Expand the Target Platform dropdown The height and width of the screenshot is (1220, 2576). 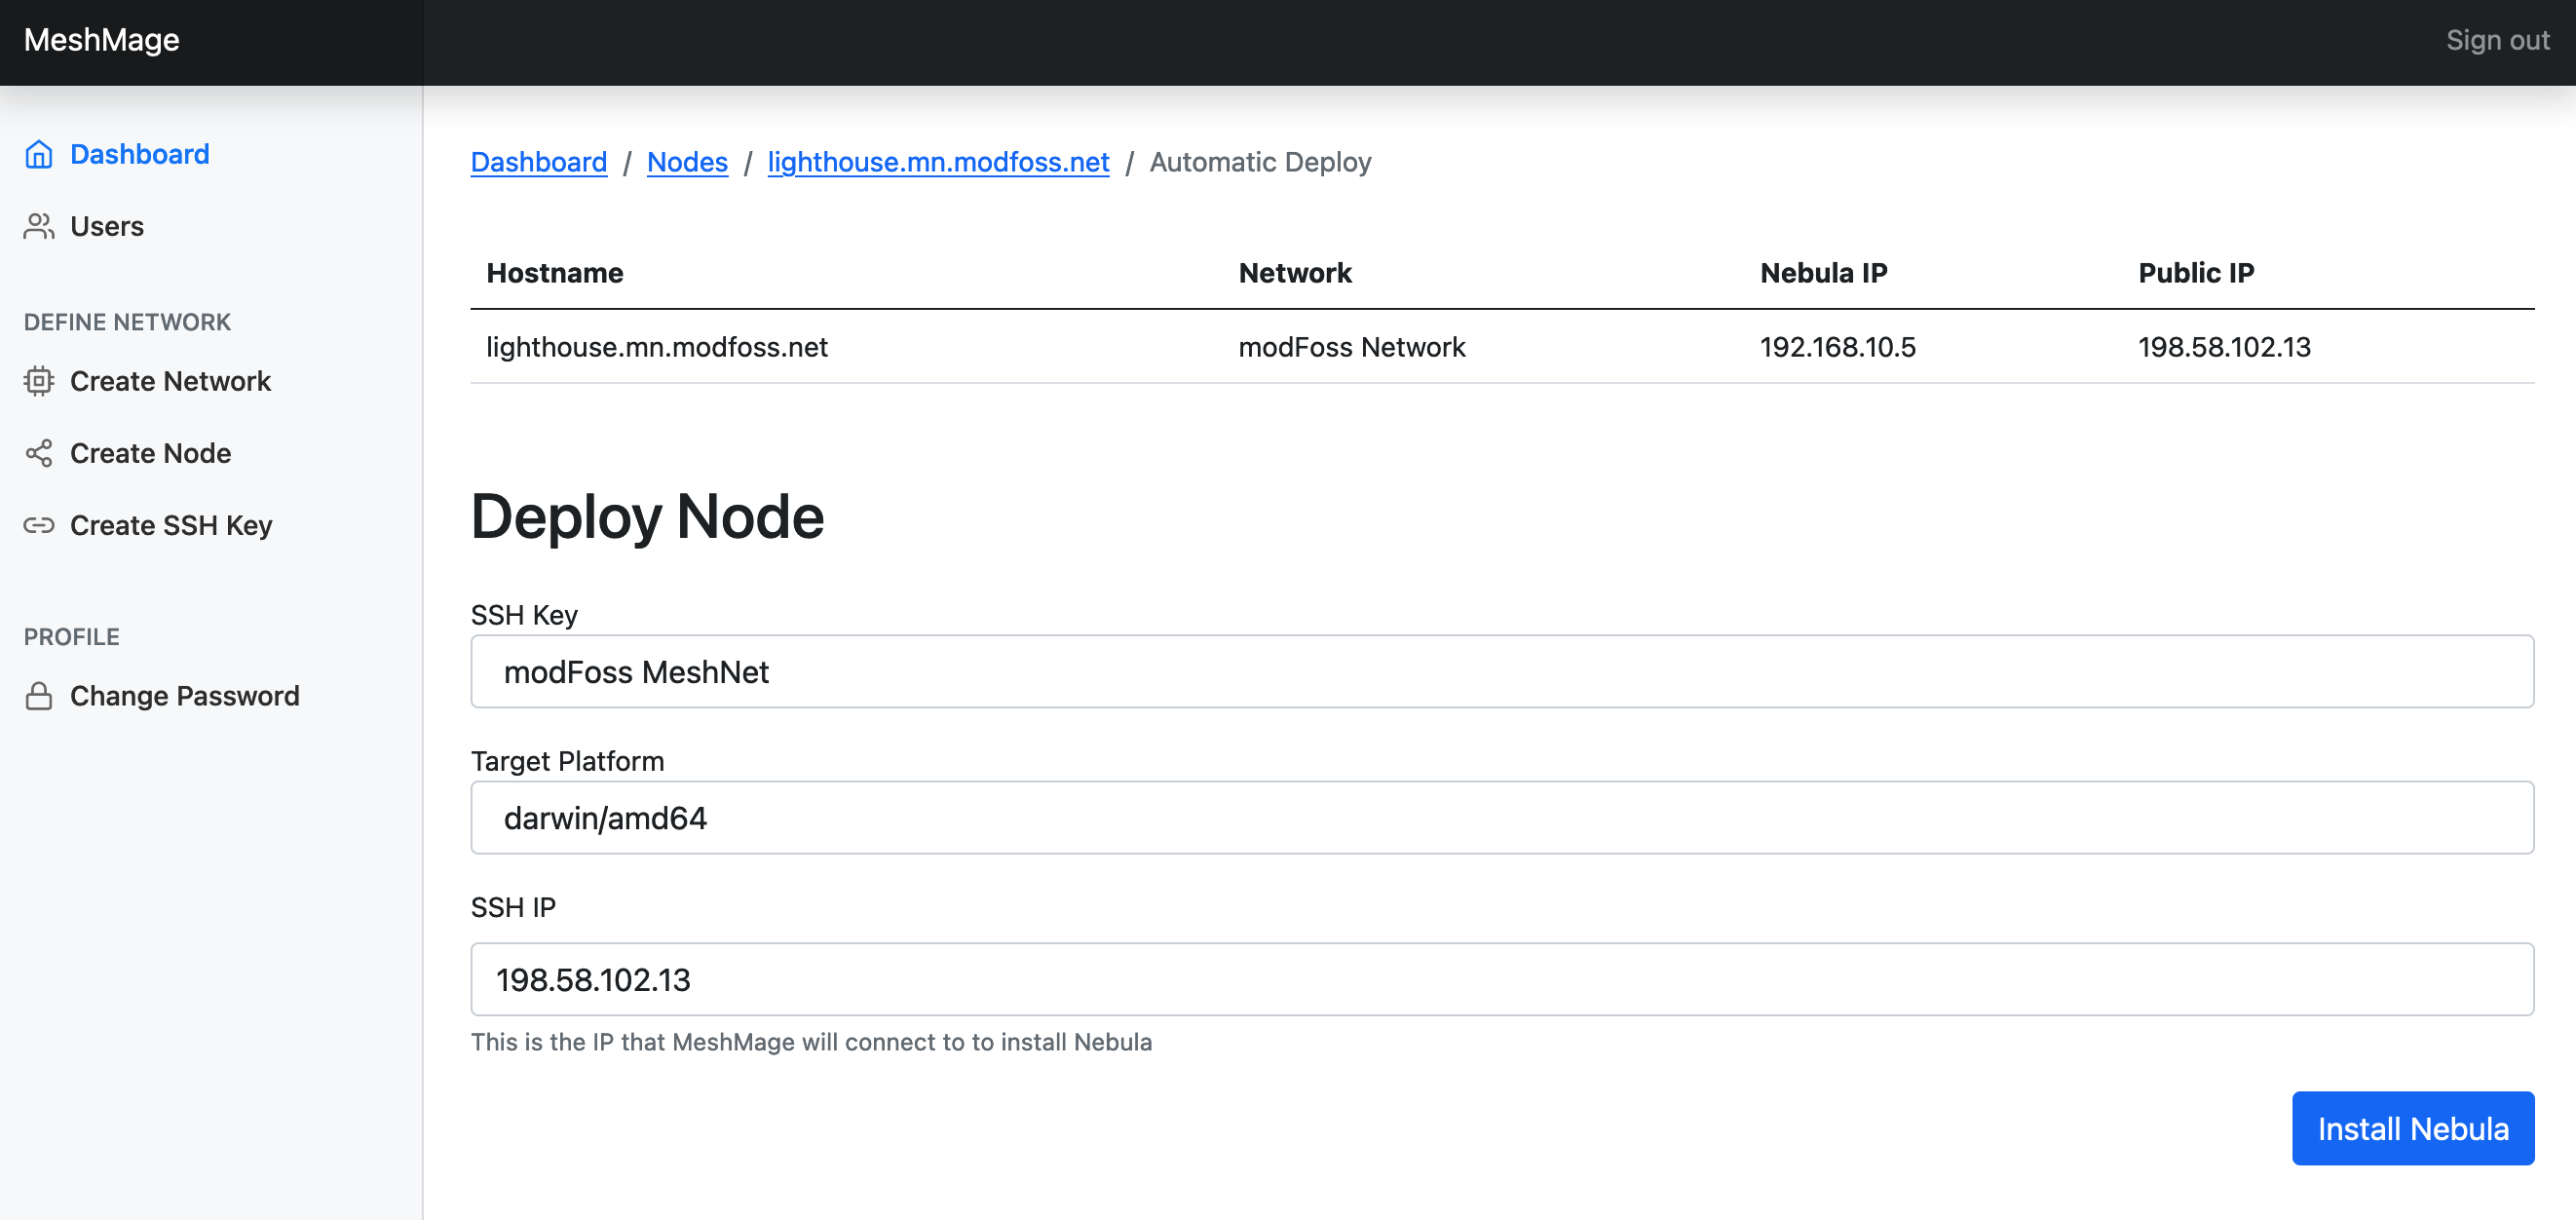point(1501,818)
